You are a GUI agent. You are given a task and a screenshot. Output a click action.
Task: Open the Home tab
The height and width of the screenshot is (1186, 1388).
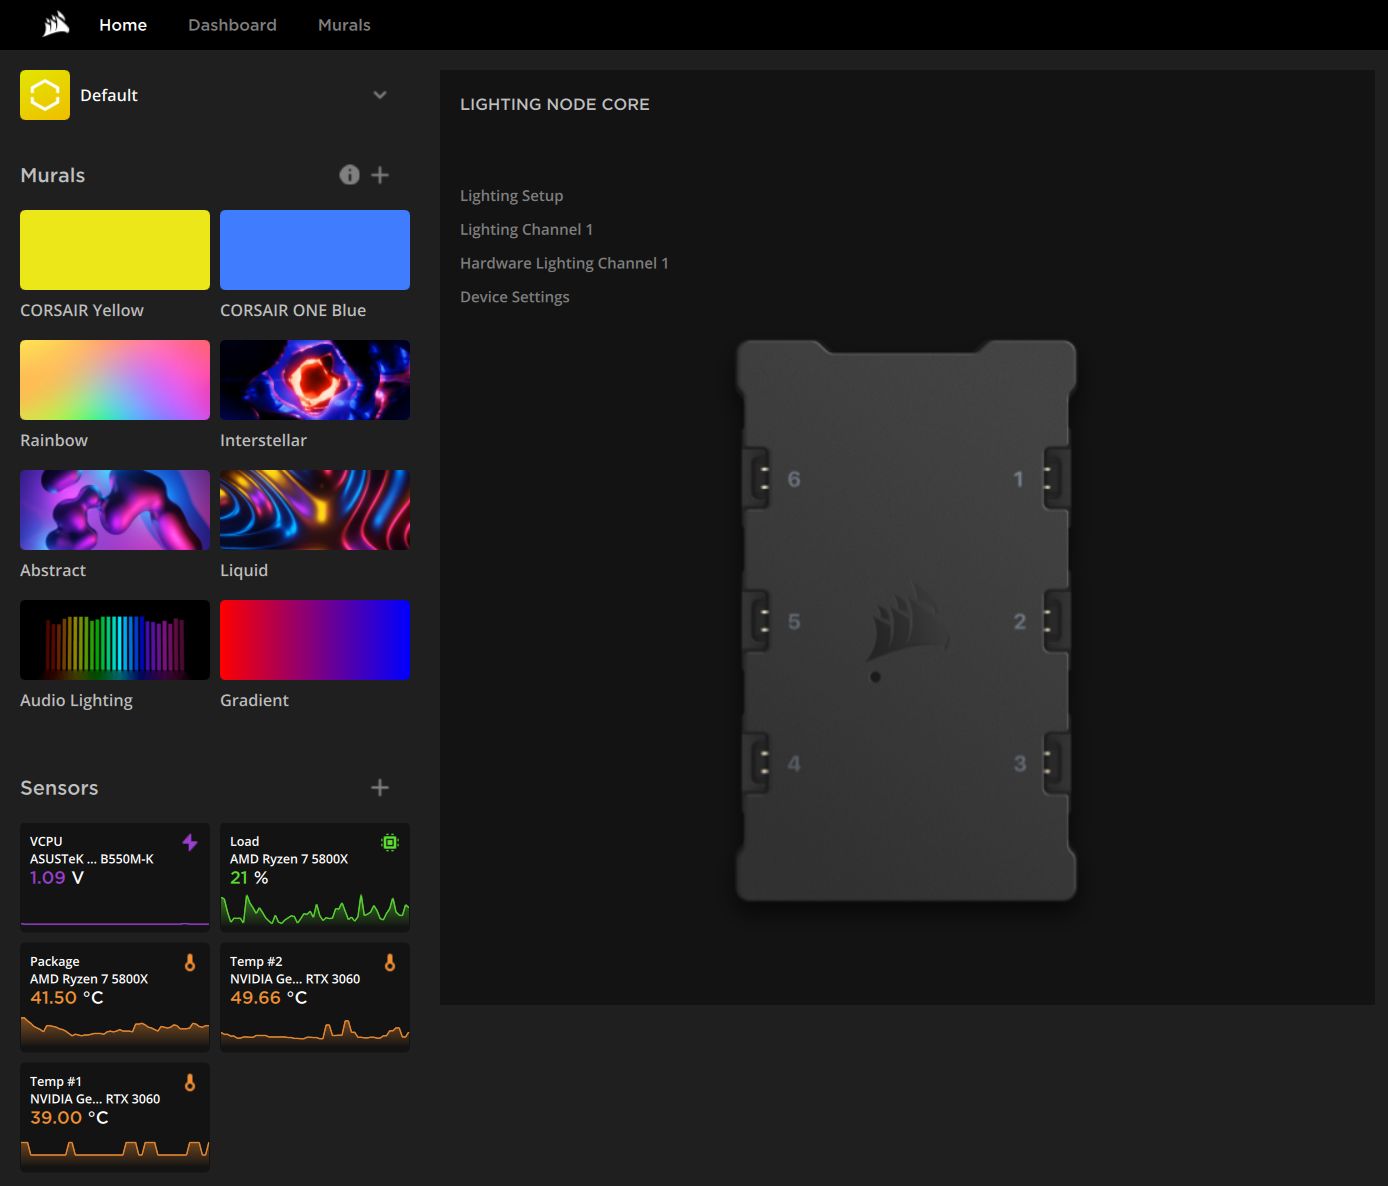[123, 25]
